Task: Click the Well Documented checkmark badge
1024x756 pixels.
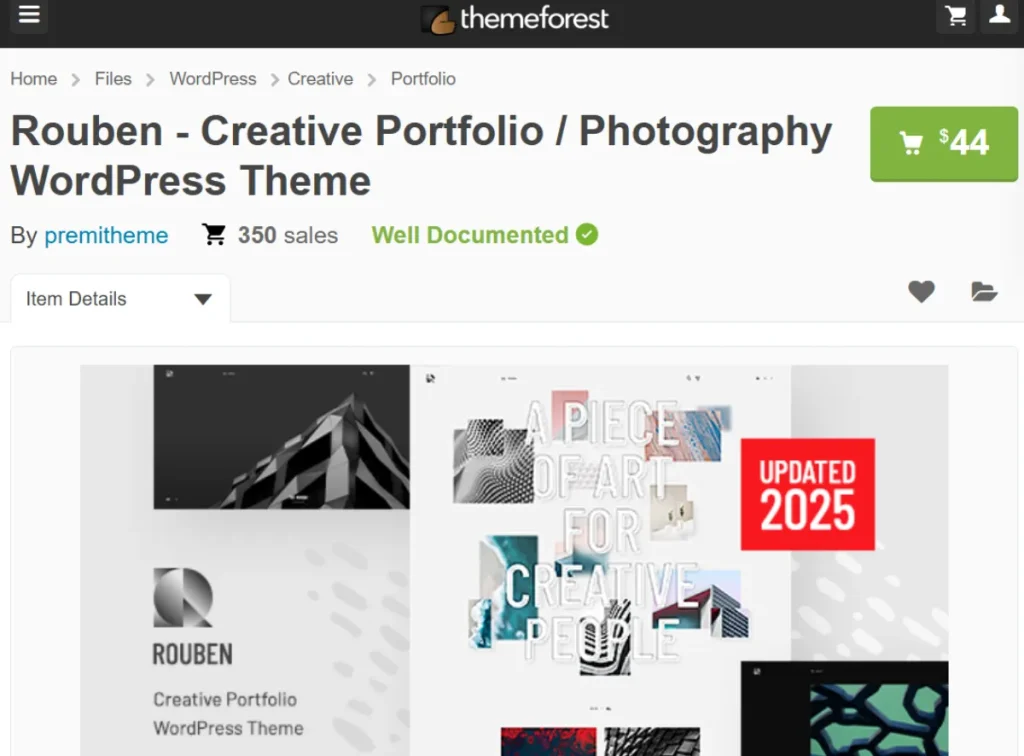Action: point(586,234)
